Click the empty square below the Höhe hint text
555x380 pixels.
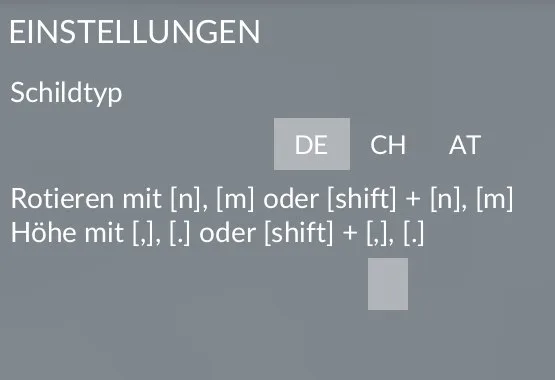pyautogui.click(x=388, y=284)
